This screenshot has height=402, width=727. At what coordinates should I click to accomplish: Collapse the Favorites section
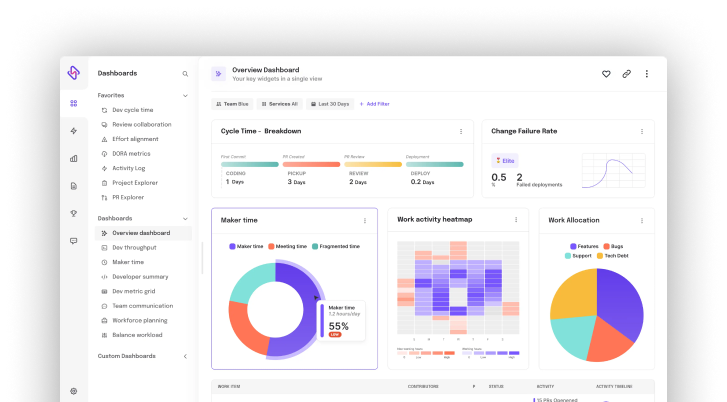tap(185, 96)
